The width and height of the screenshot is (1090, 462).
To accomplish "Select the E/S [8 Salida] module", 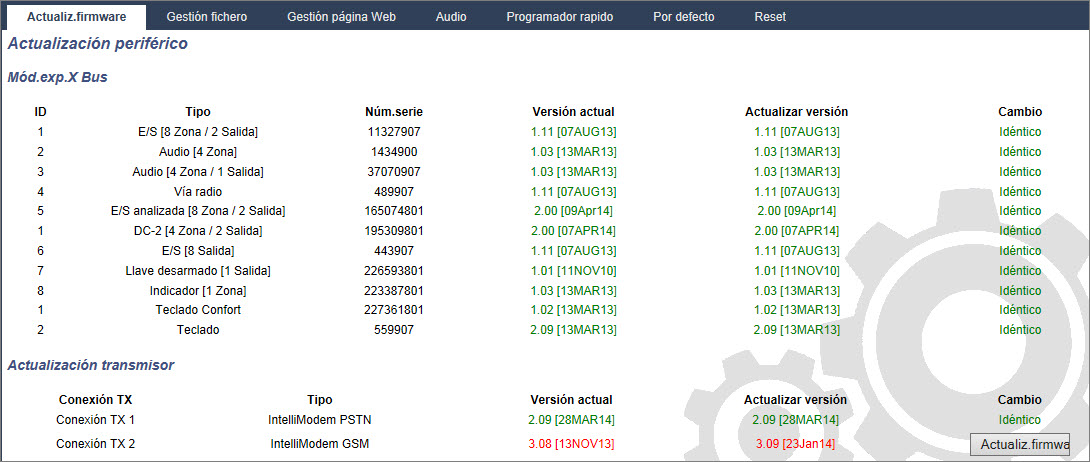I will click(198, 250).
